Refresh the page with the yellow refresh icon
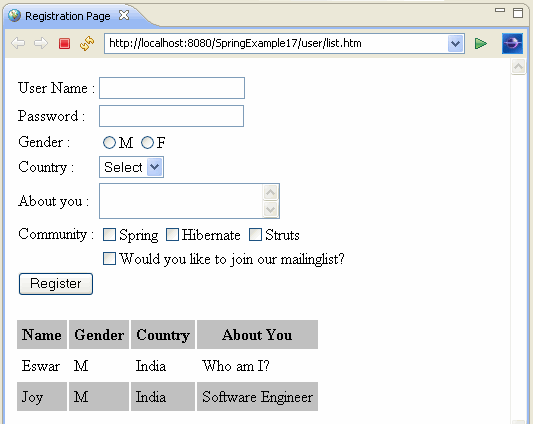 pyautogui.click(x=87, y=44)
